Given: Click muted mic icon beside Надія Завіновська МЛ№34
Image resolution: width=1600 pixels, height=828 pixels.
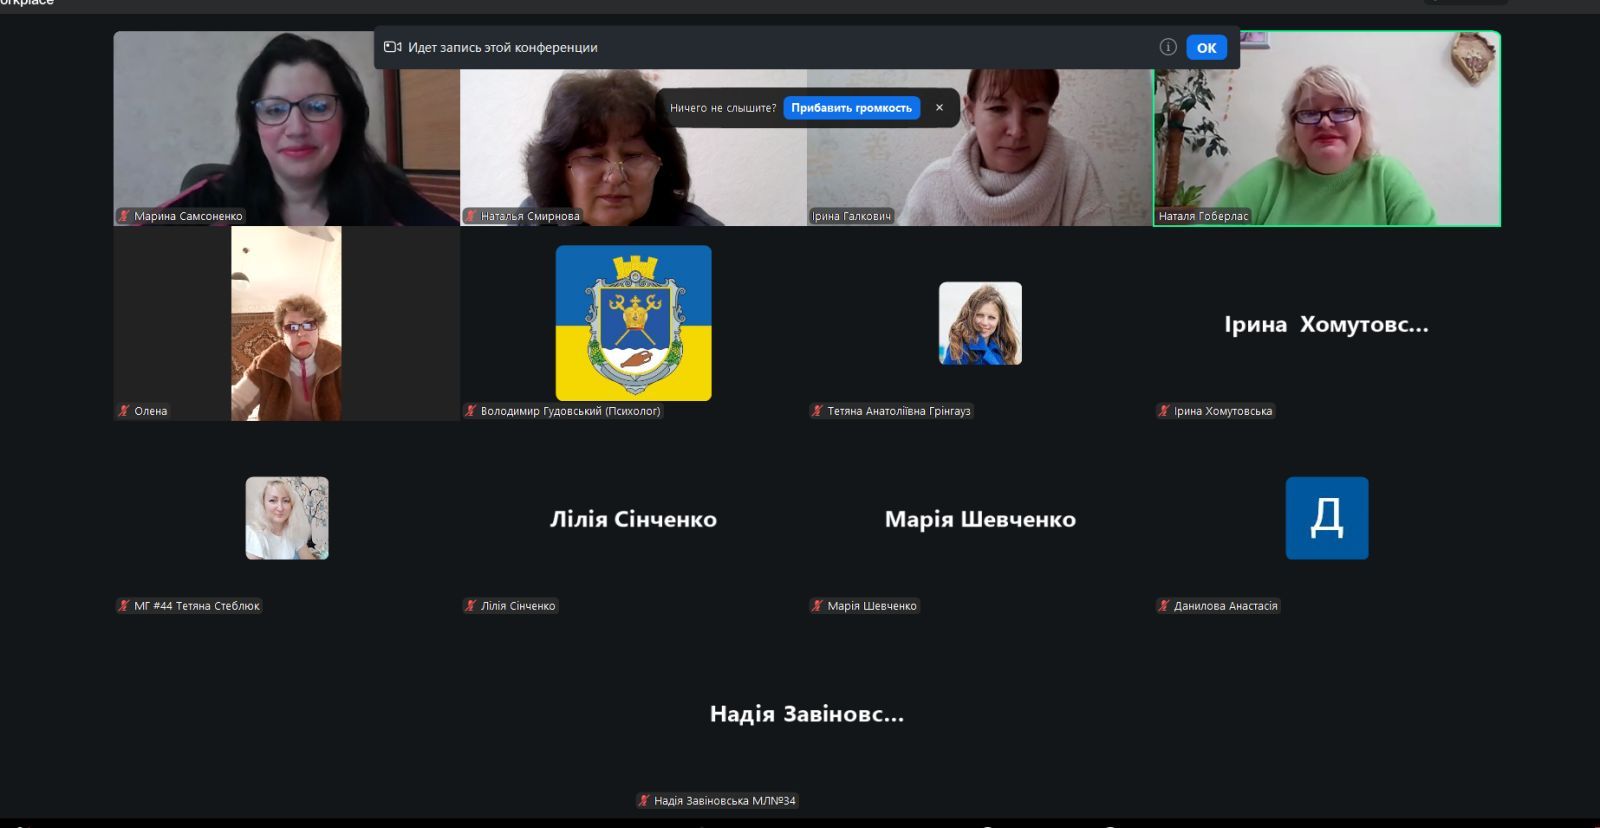Looking at the screenshot, I should pos(644,801).
